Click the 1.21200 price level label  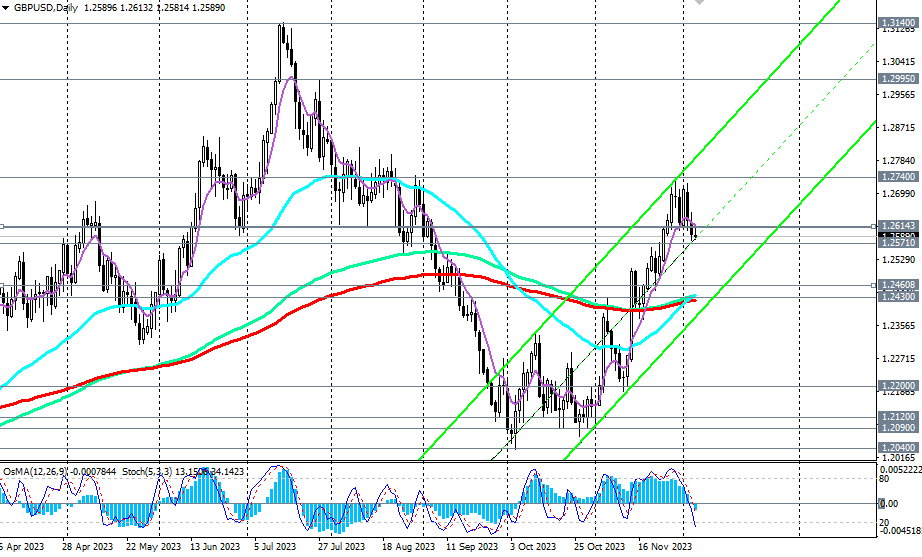pyautogui.click(x=898, y=416)
